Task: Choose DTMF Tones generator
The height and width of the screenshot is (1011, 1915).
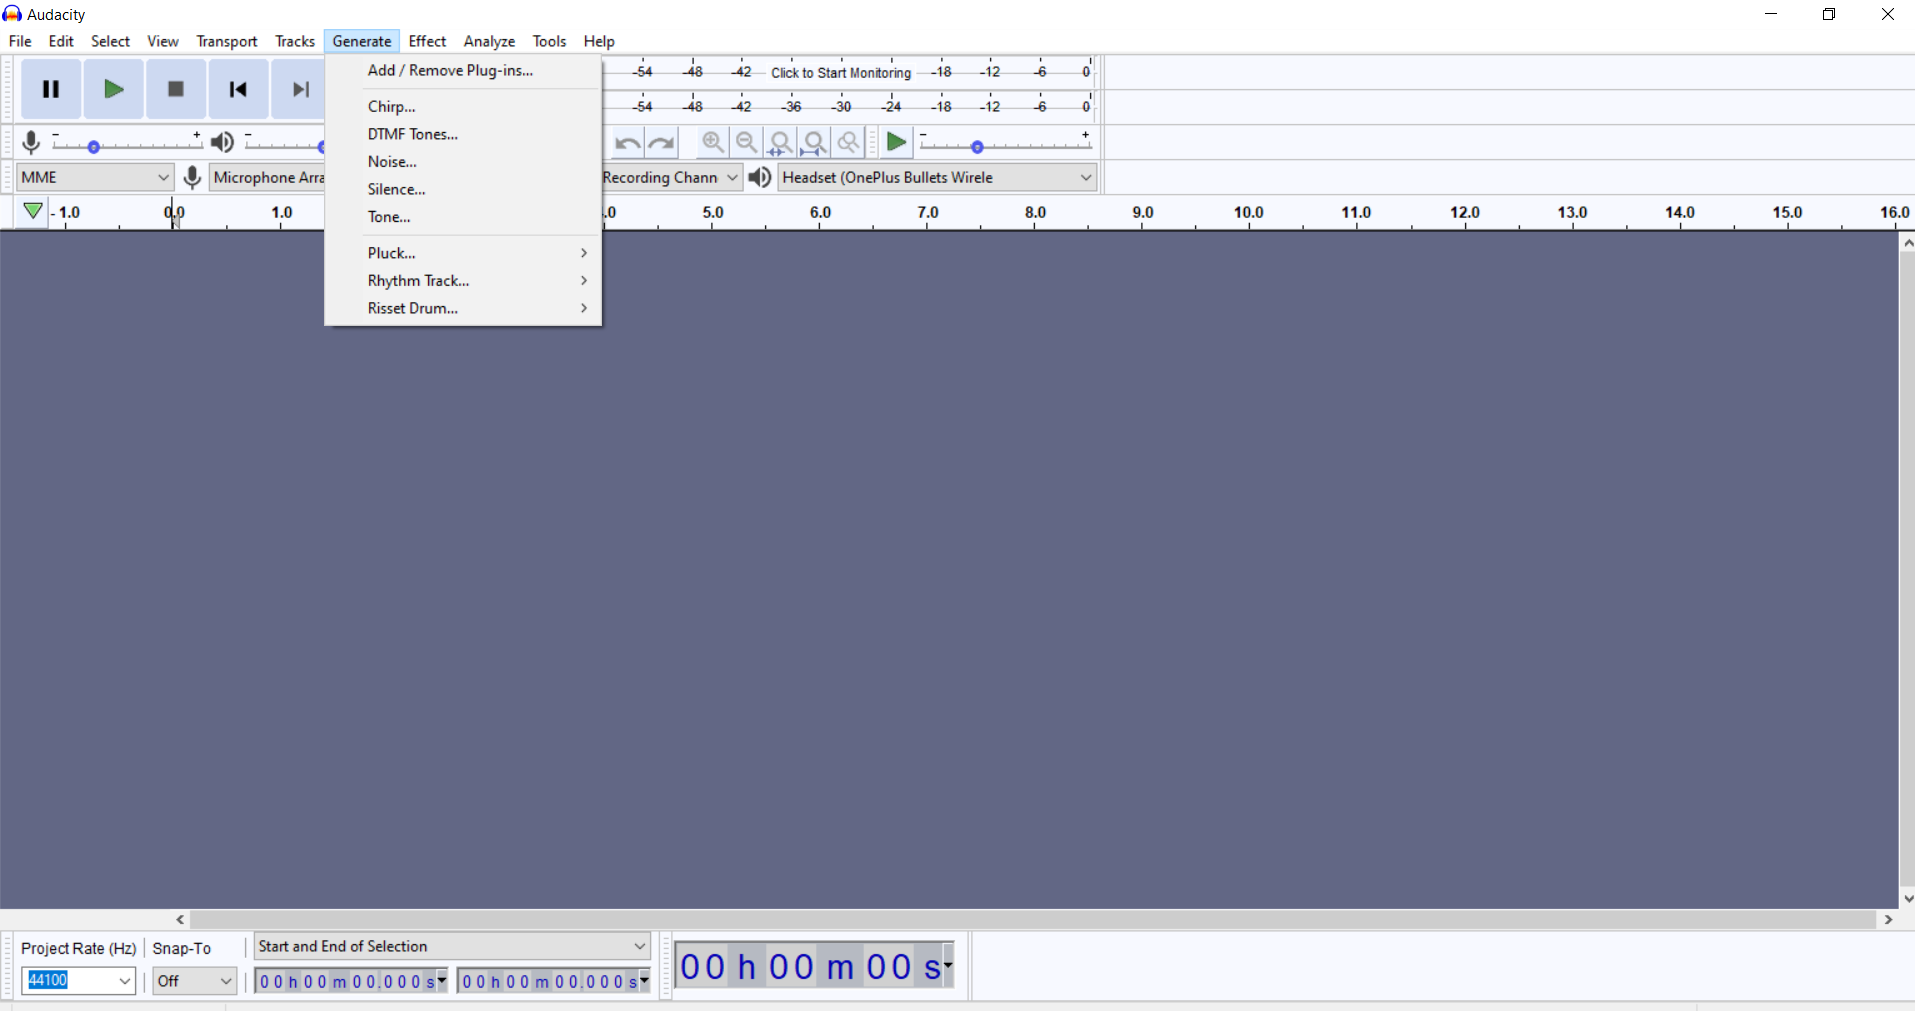Action: click(x=463, y=134)
